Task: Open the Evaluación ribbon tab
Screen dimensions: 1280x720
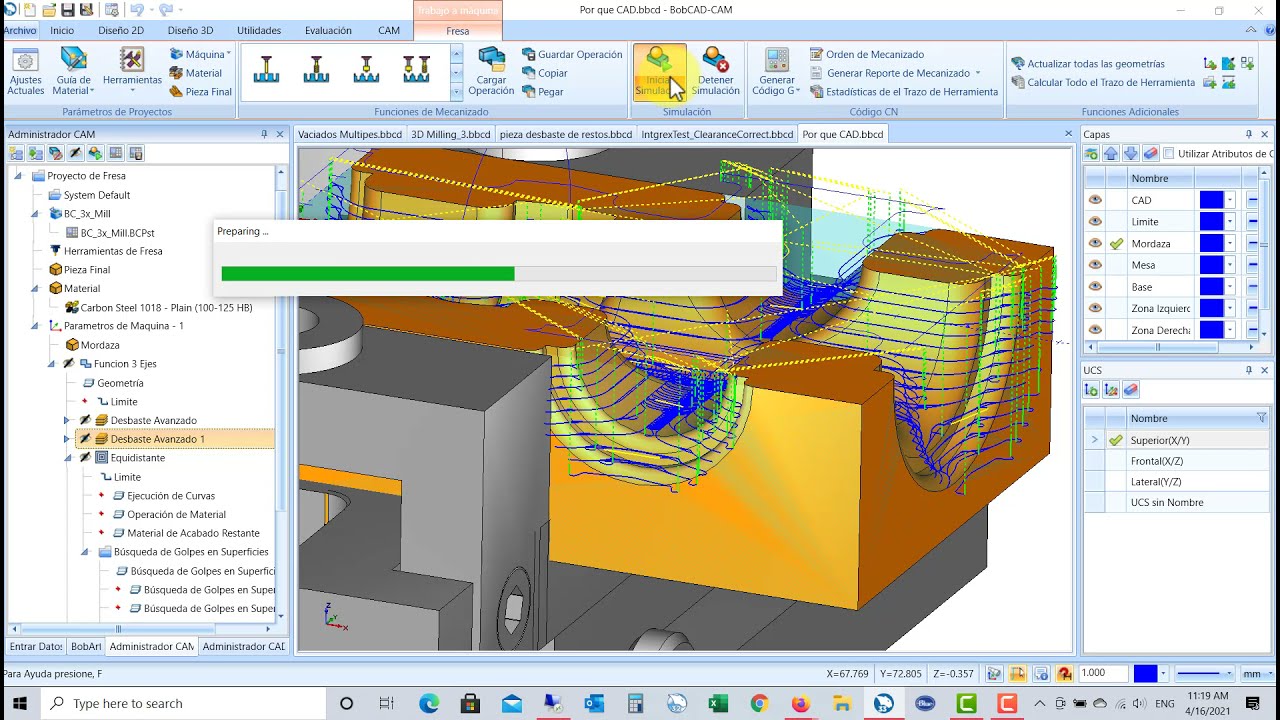Action: (x=328, y=30)
